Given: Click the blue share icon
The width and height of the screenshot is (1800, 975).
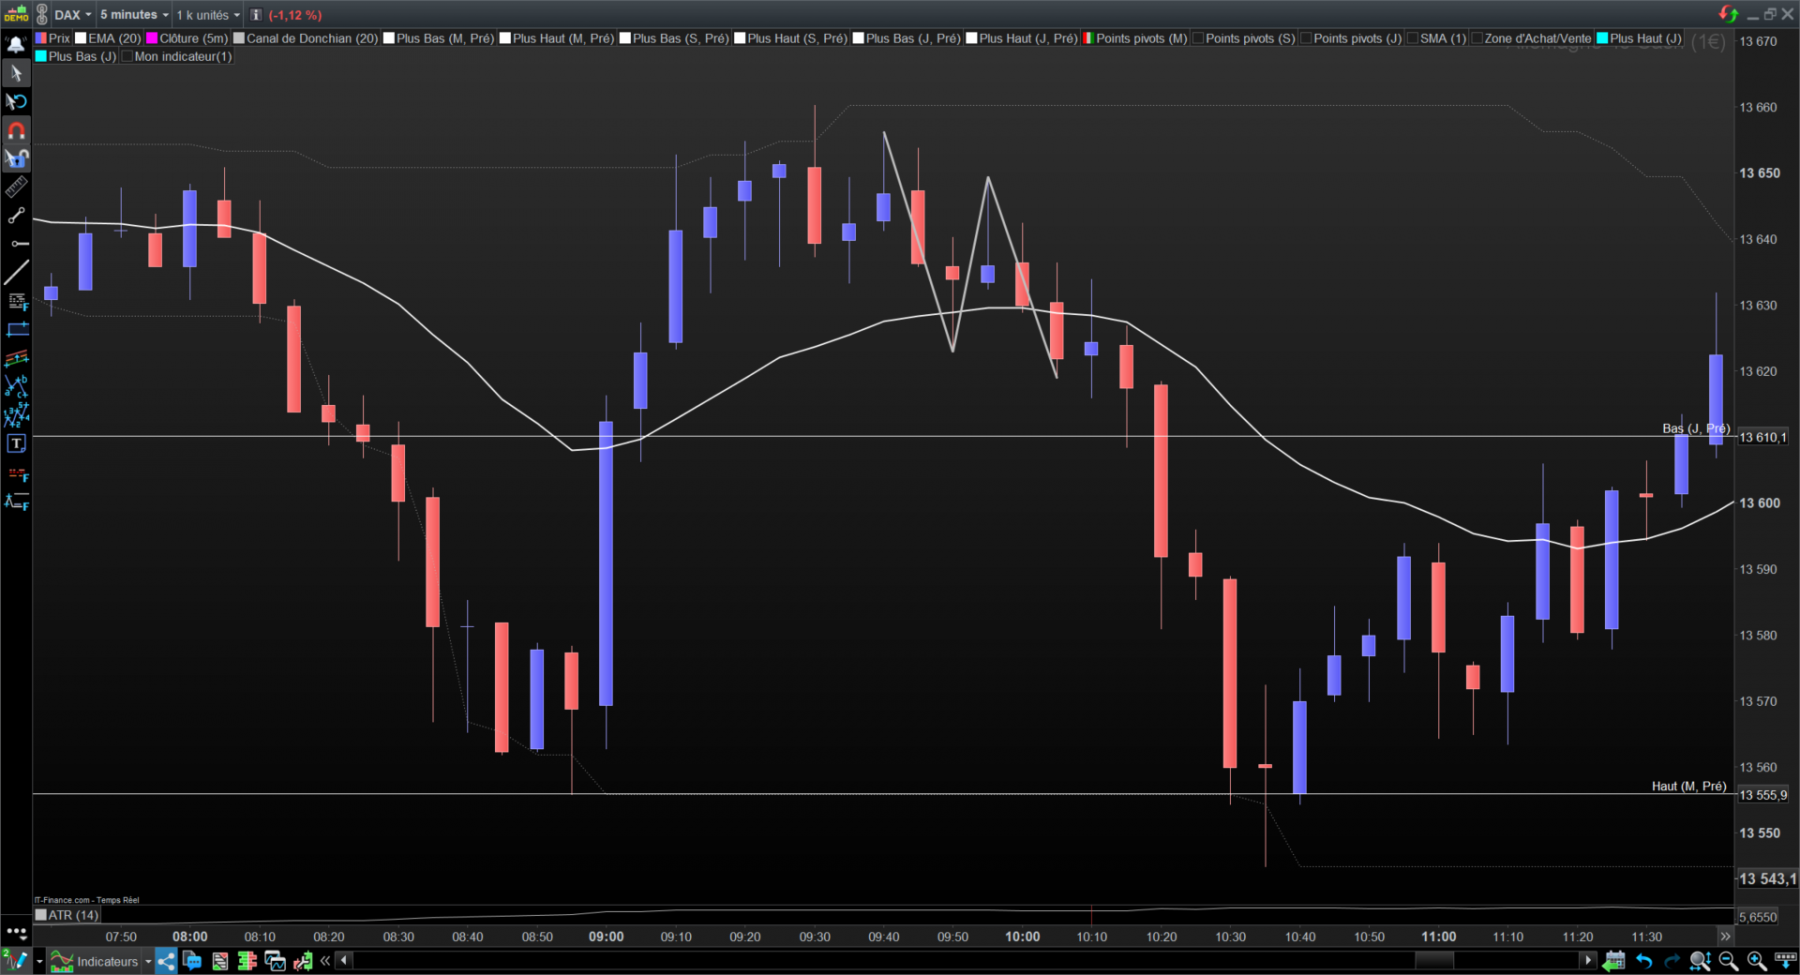Looking at the screenshot, I should pyautogui.click(x=166, y=961).
